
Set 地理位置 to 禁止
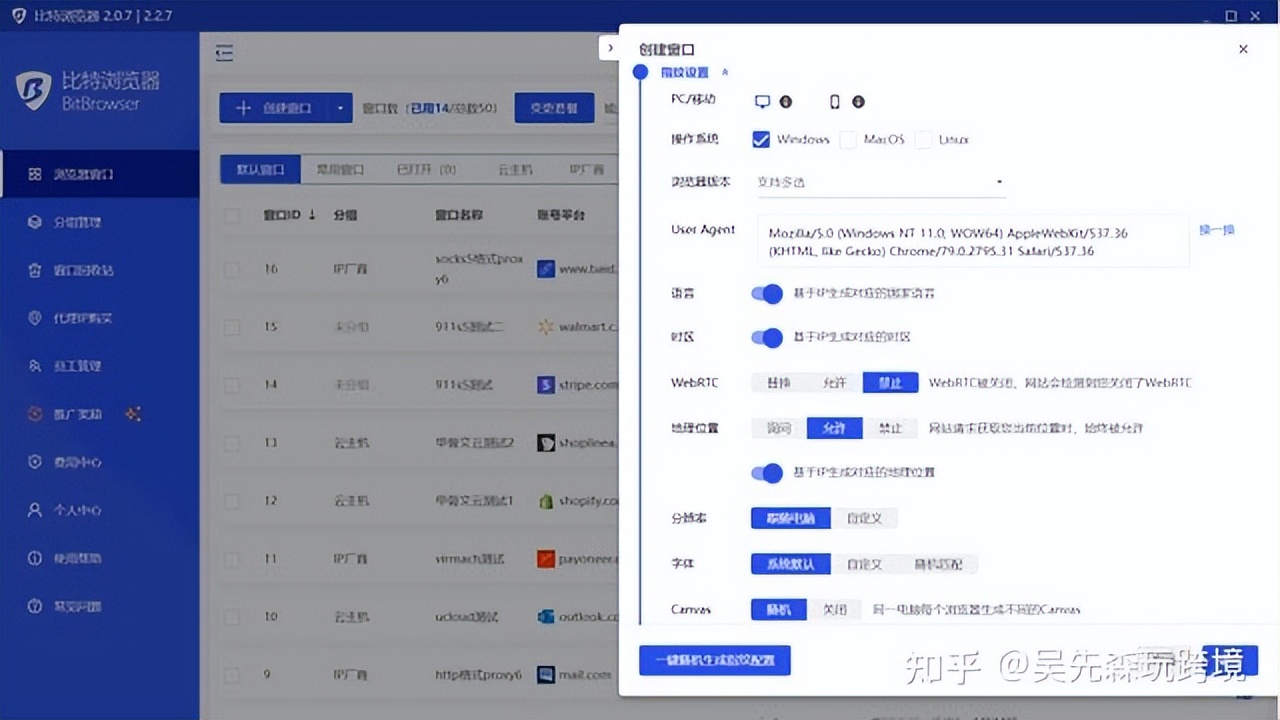coord(890,428)
